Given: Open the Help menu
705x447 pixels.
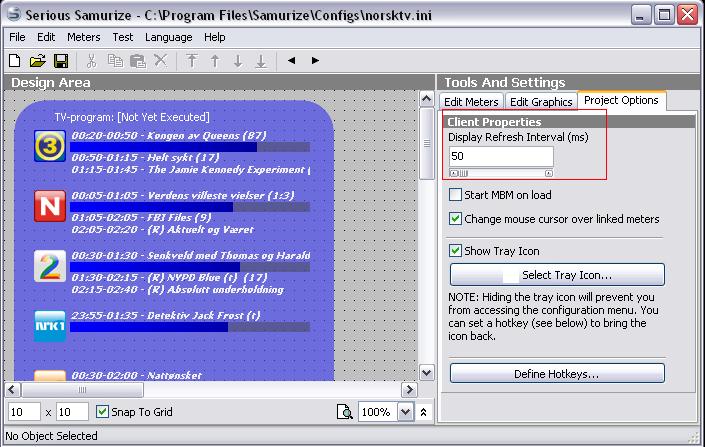Looking at the screenshot, I should click(x=214, y=37).
